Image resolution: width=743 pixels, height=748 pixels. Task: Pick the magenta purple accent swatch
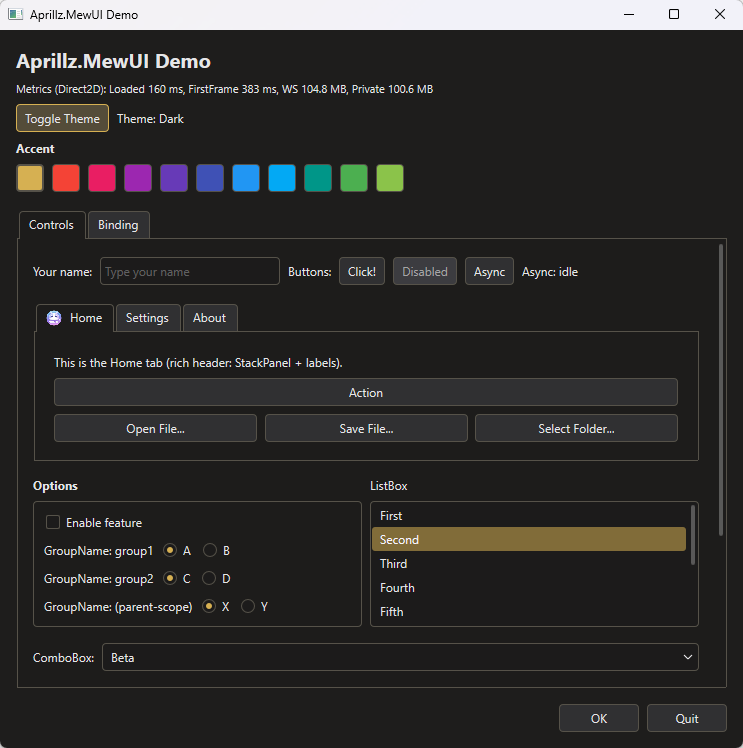tap(138, 178)
